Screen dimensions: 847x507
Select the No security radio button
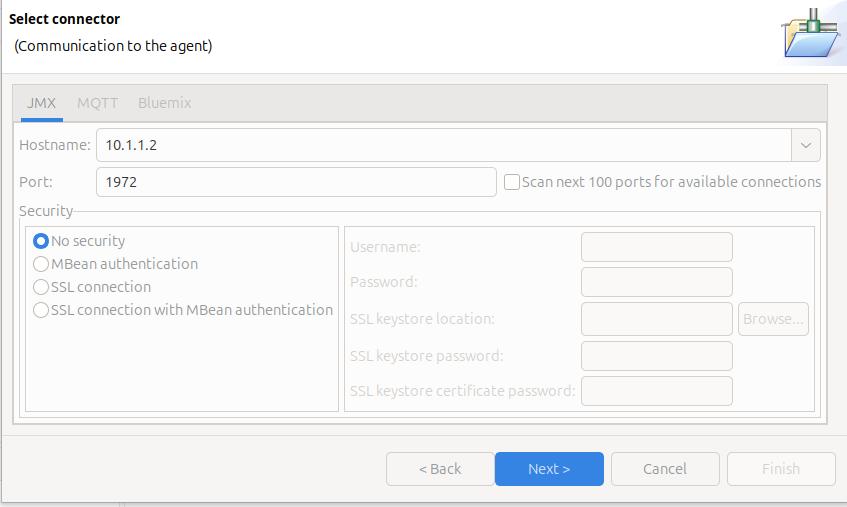tap(41, 241)
